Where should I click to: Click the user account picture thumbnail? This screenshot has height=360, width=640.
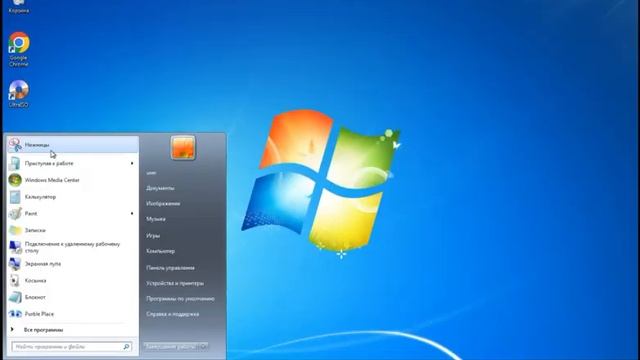pyautogui.click(x=183, y=147)
